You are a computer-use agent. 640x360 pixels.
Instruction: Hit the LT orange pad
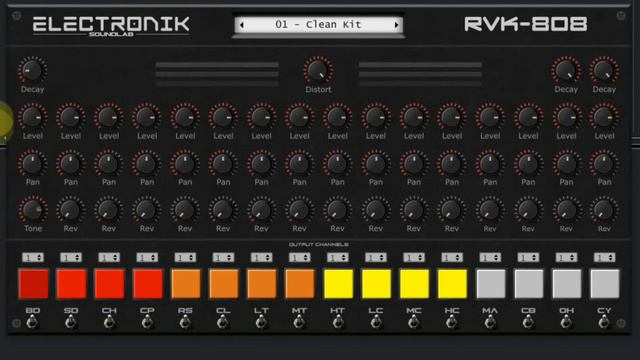(262, 284)
